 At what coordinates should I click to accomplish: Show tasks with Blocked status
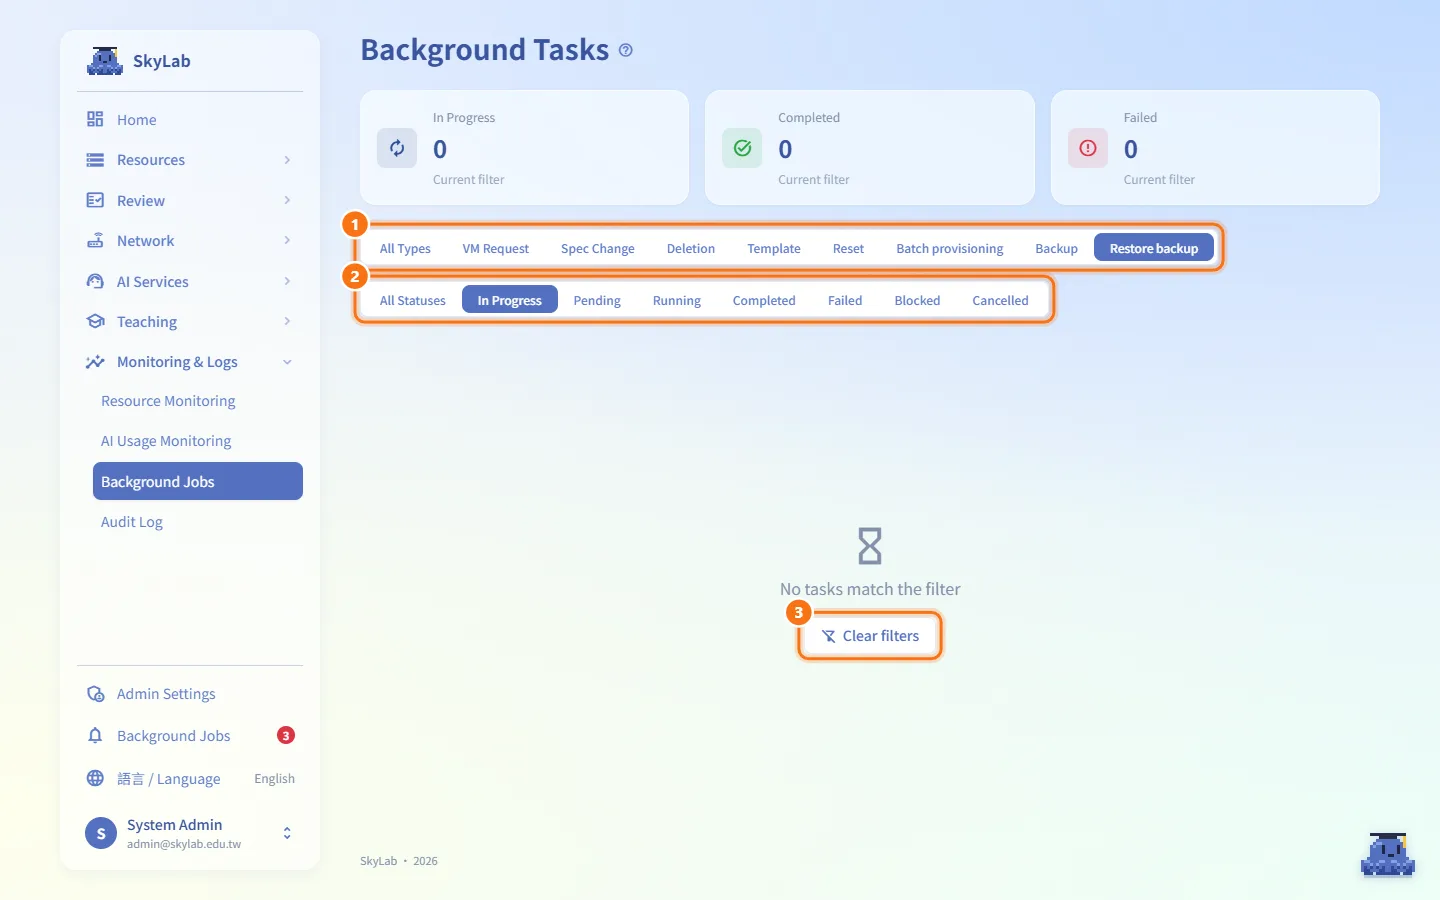pyautogui.click(x=917, y=300)
